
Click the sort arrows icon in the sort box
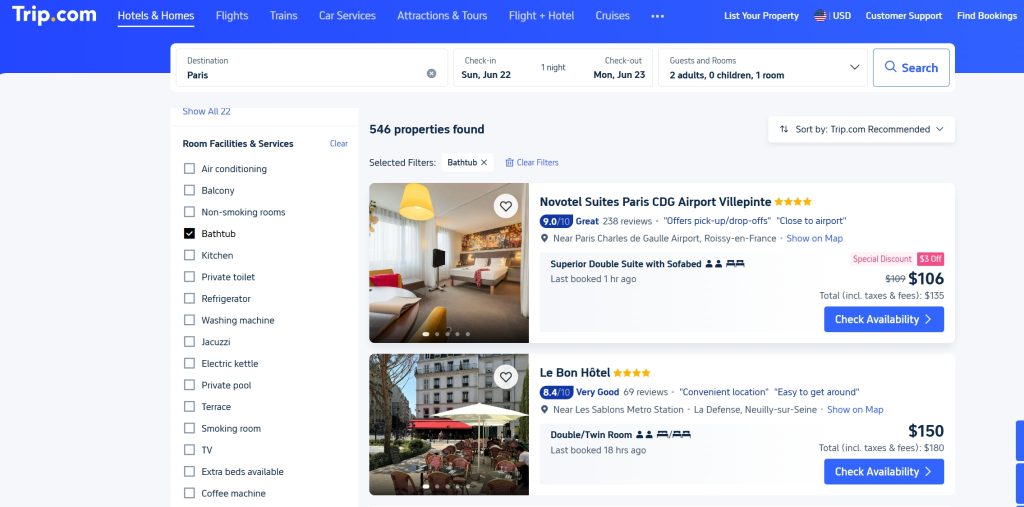784,129
